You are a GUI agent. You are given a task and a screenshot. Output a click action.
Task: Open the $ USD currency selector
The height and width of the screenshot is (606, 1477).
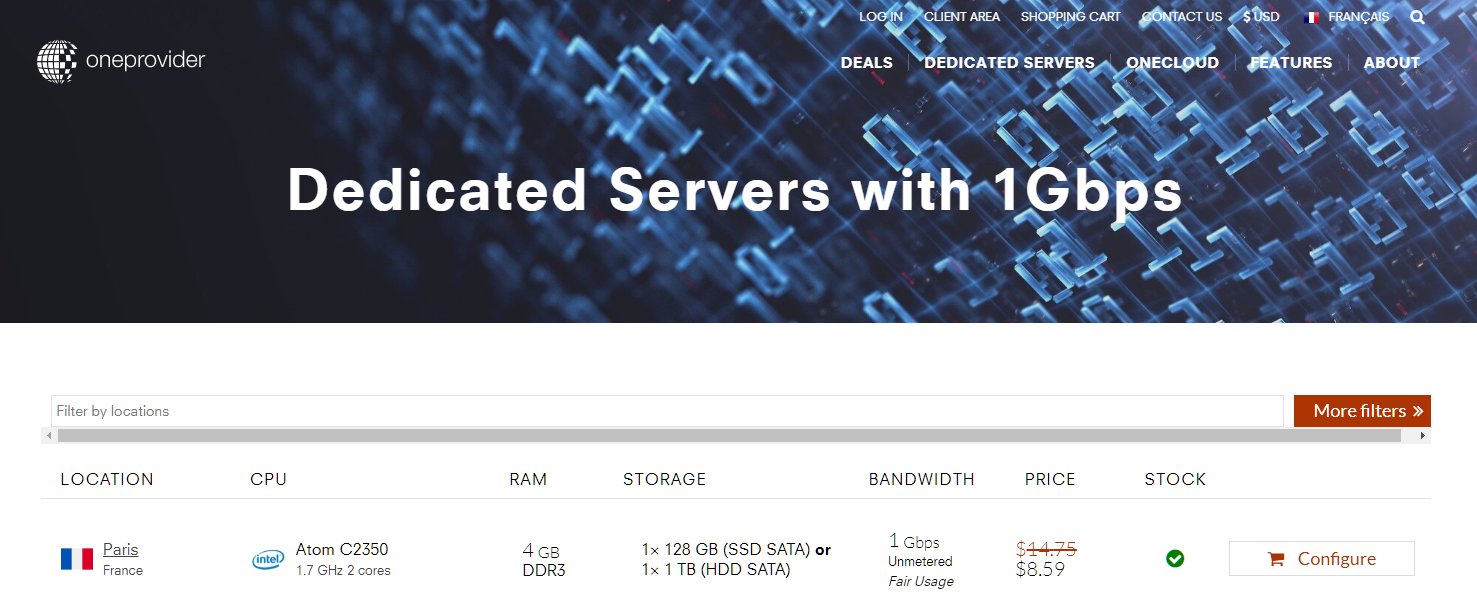[x=1261, y=17]
